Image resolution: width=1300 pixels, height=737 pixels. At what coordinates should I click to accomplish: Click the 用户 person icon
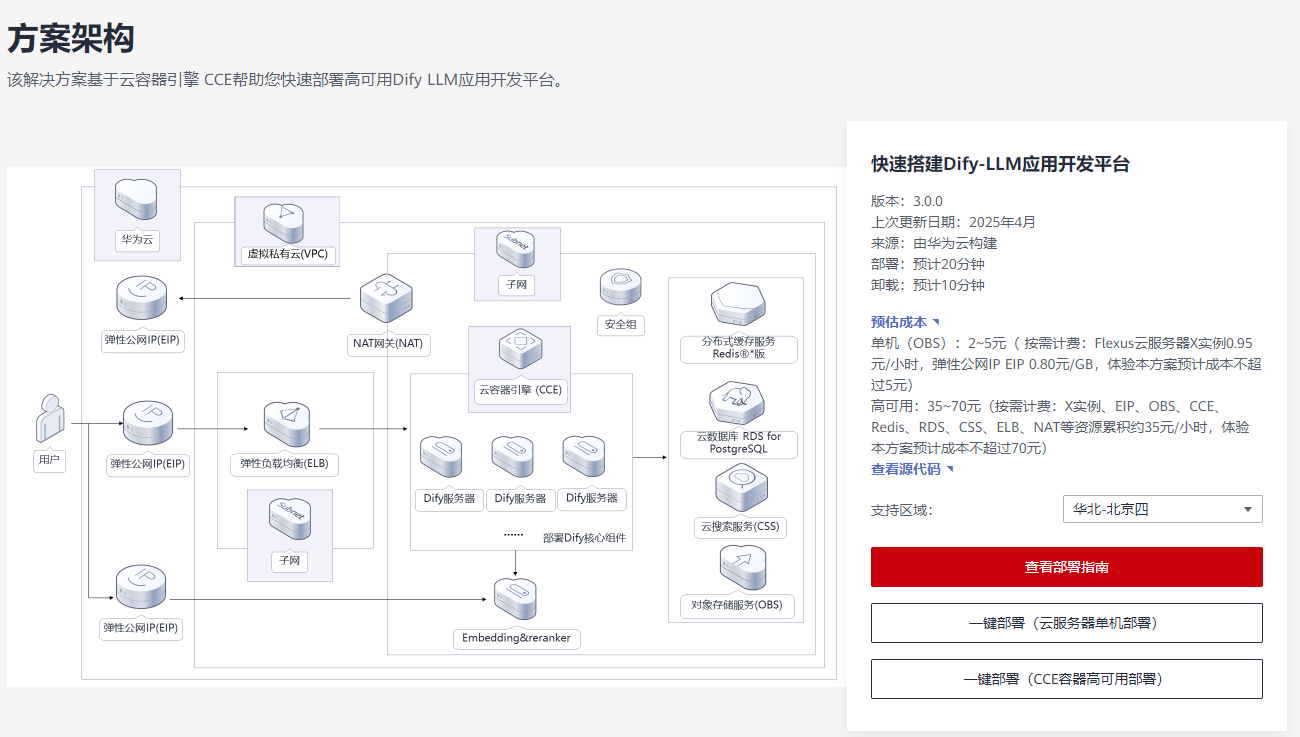[49, 418]
